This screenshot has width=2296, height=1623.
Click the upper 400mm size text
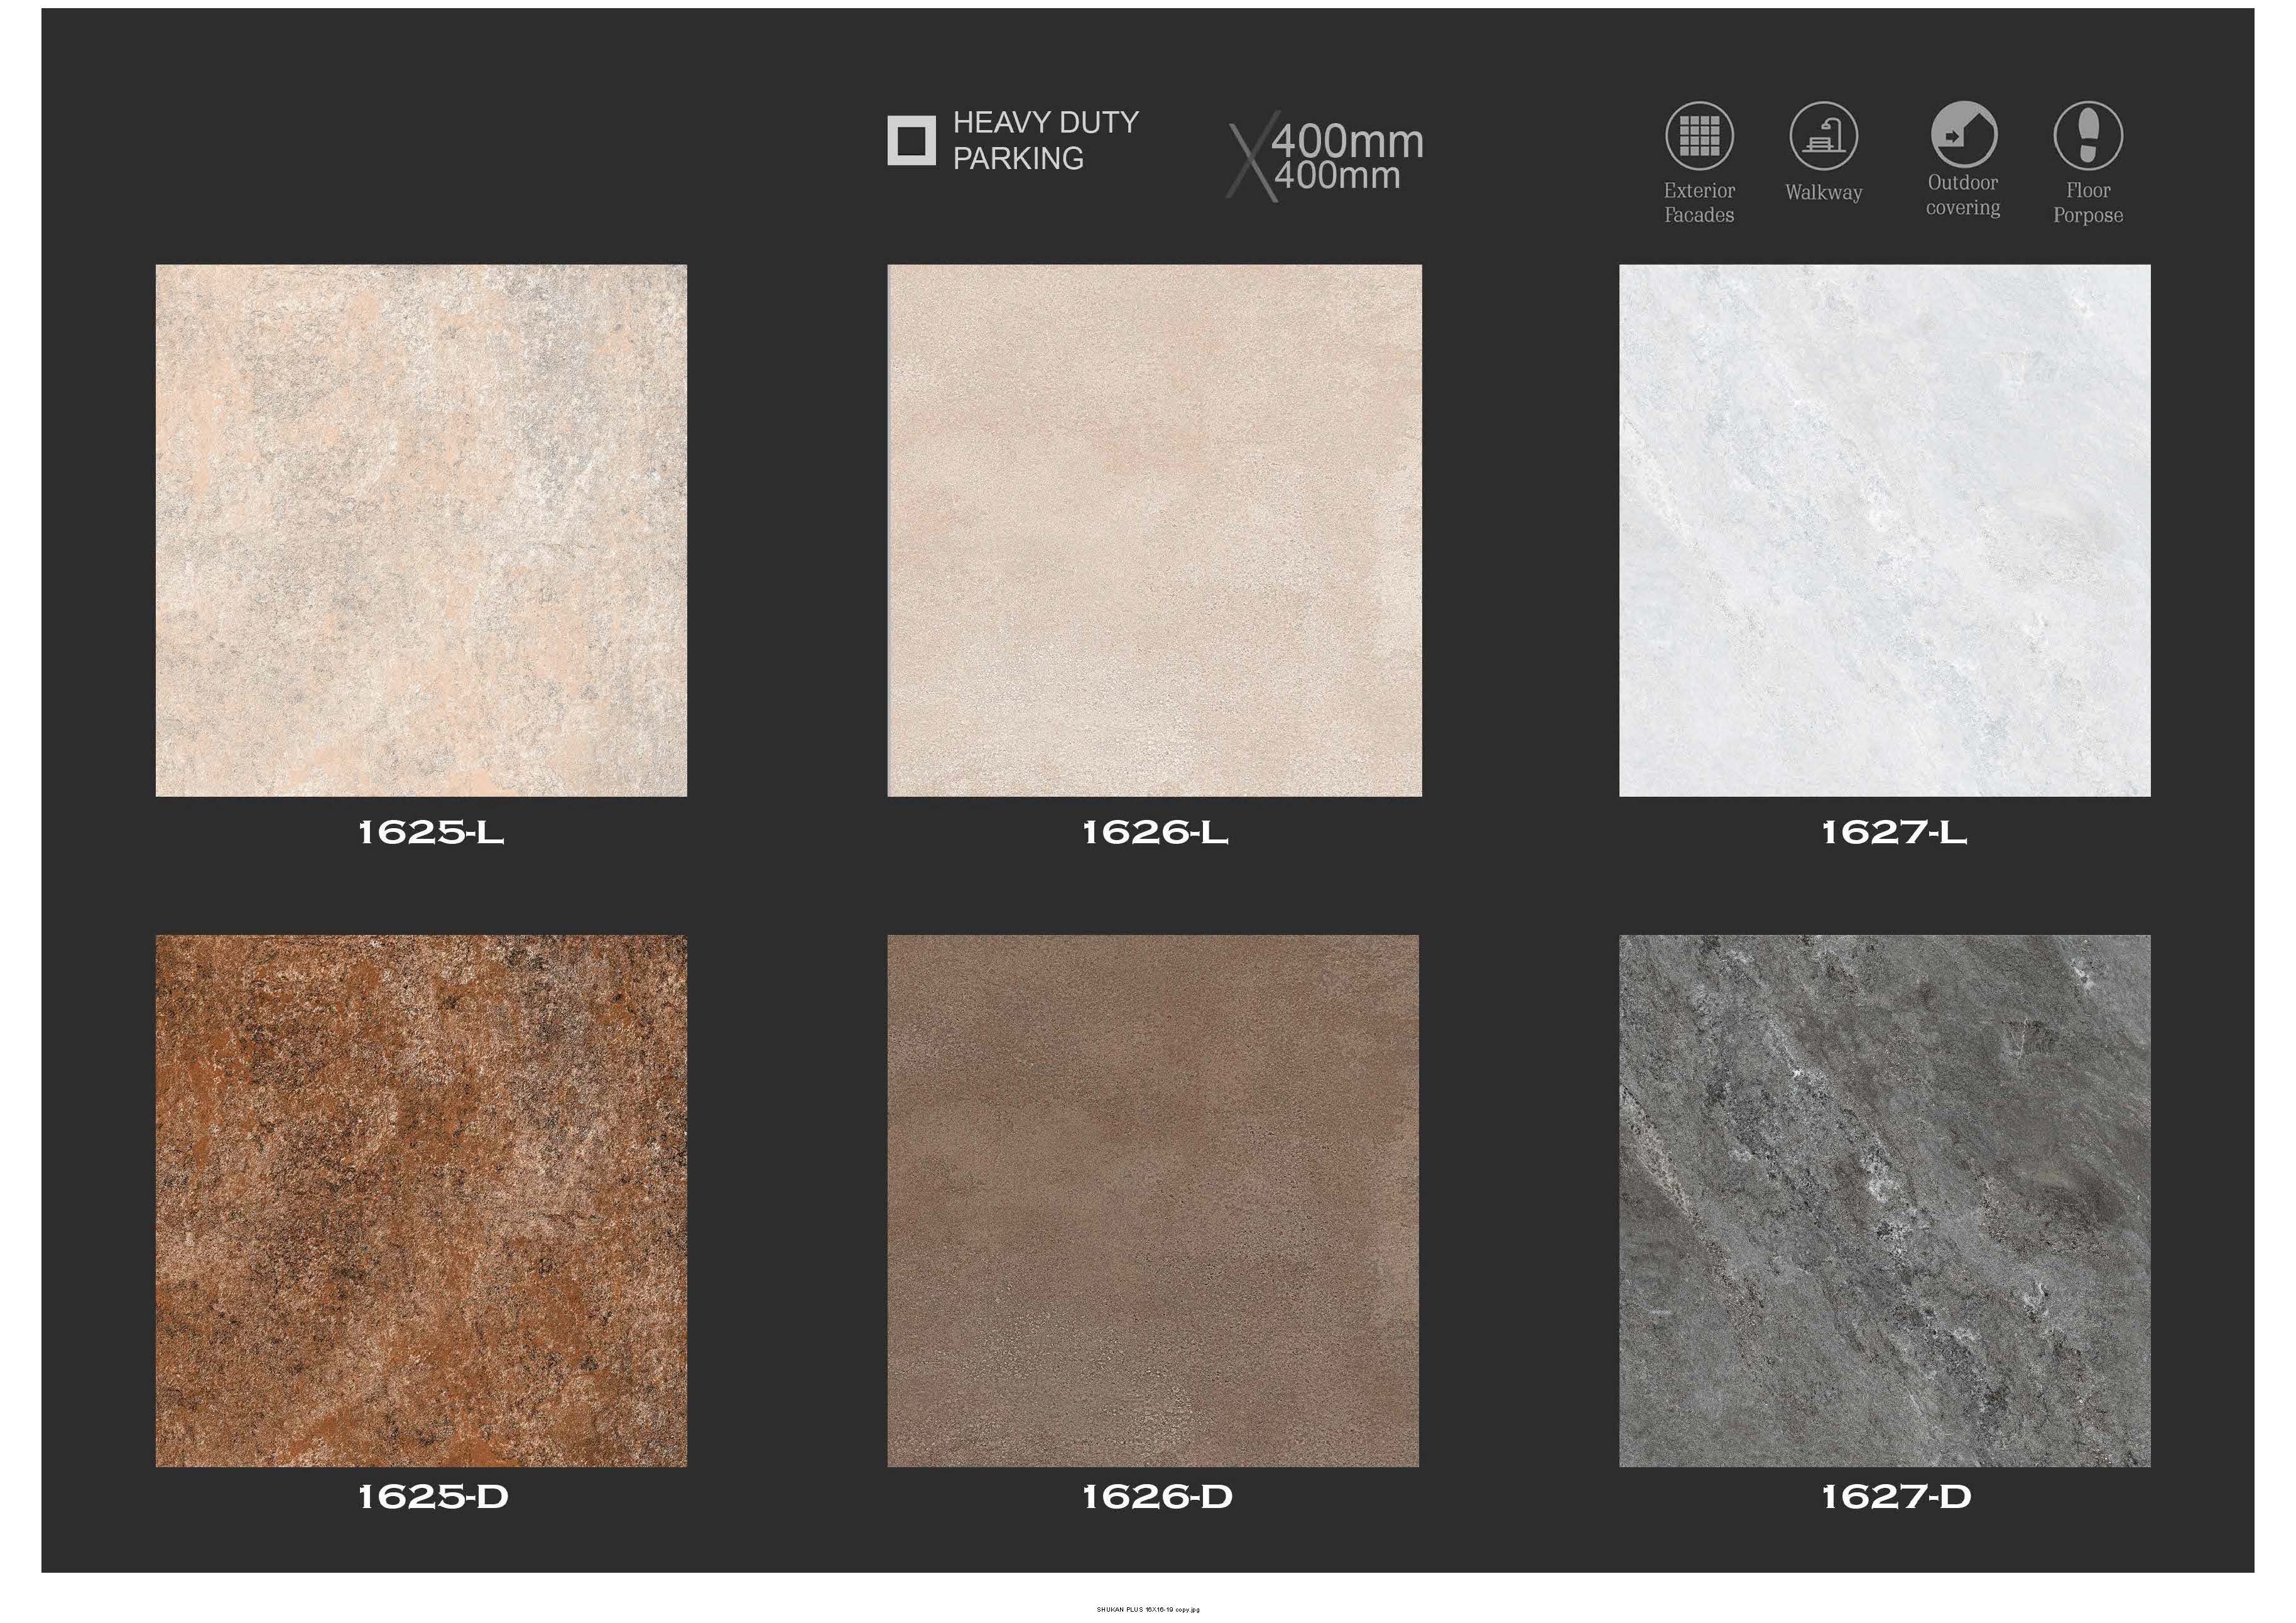[1348, 141]
